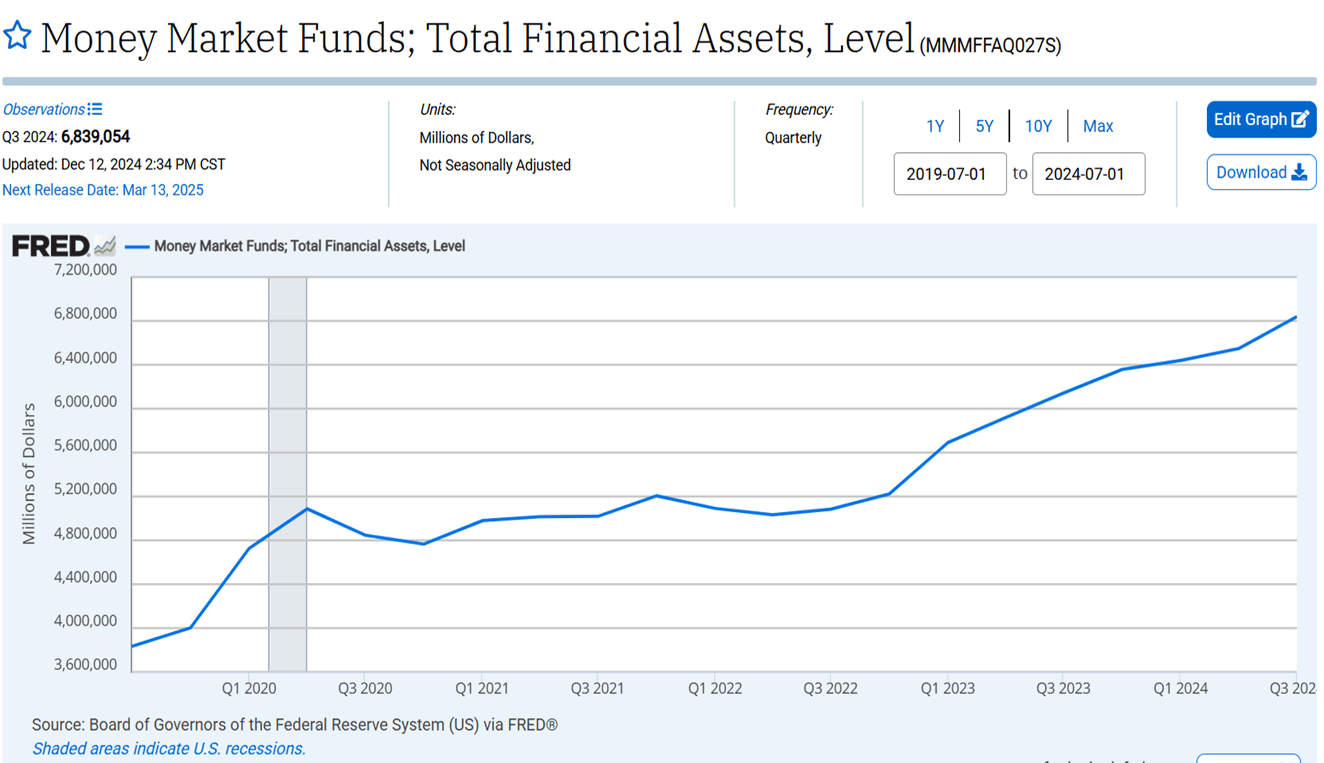Switch to the 10Y time range

tap(1038, 126)
